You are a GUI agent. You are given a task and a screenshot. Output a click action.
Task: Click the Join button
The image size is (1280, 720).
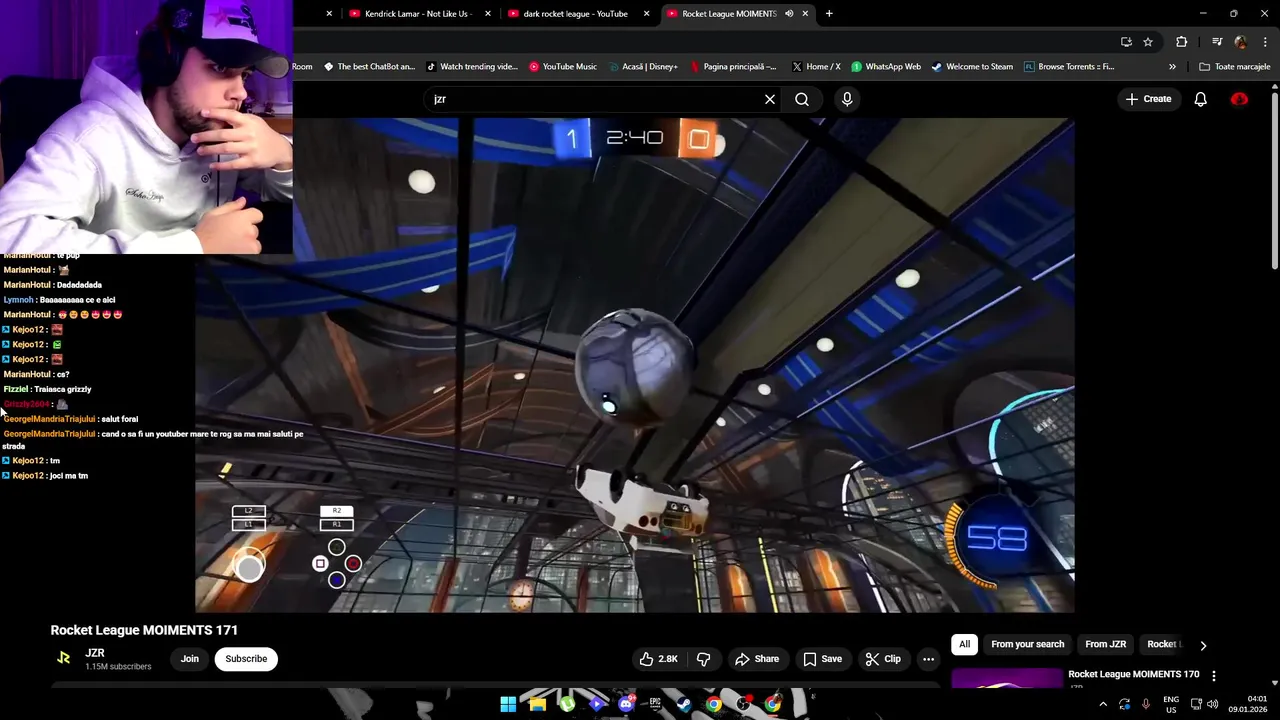189,659
